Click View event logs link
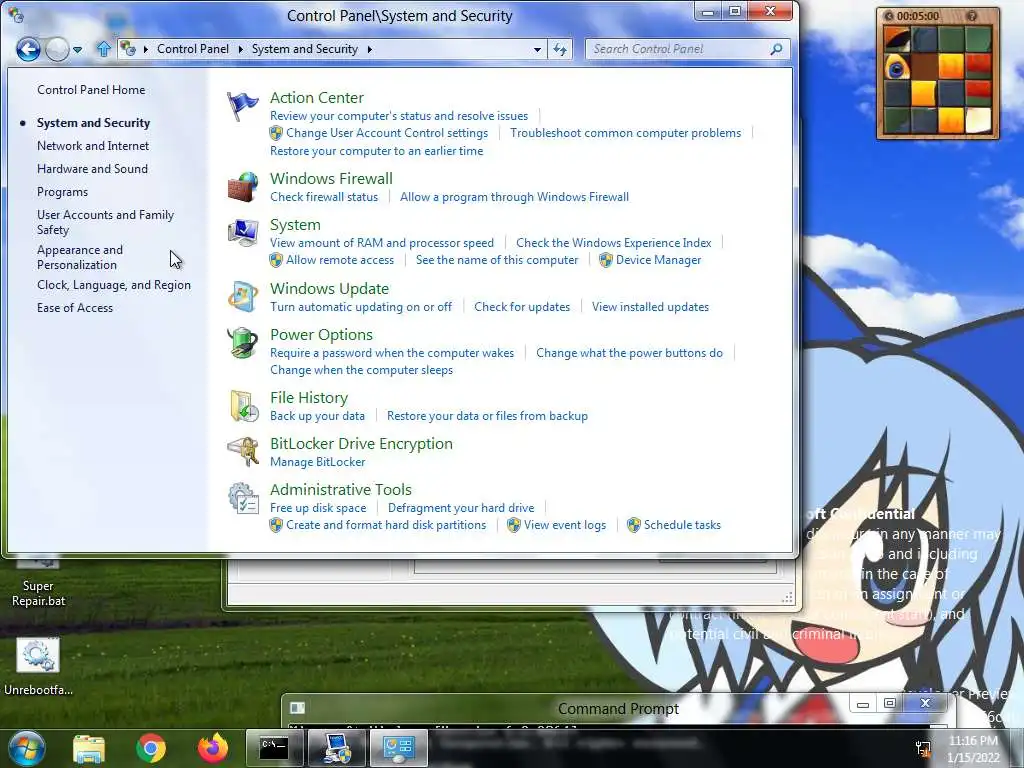The height and width of the screenshot is (768, 1024). [x=565, y=525]
